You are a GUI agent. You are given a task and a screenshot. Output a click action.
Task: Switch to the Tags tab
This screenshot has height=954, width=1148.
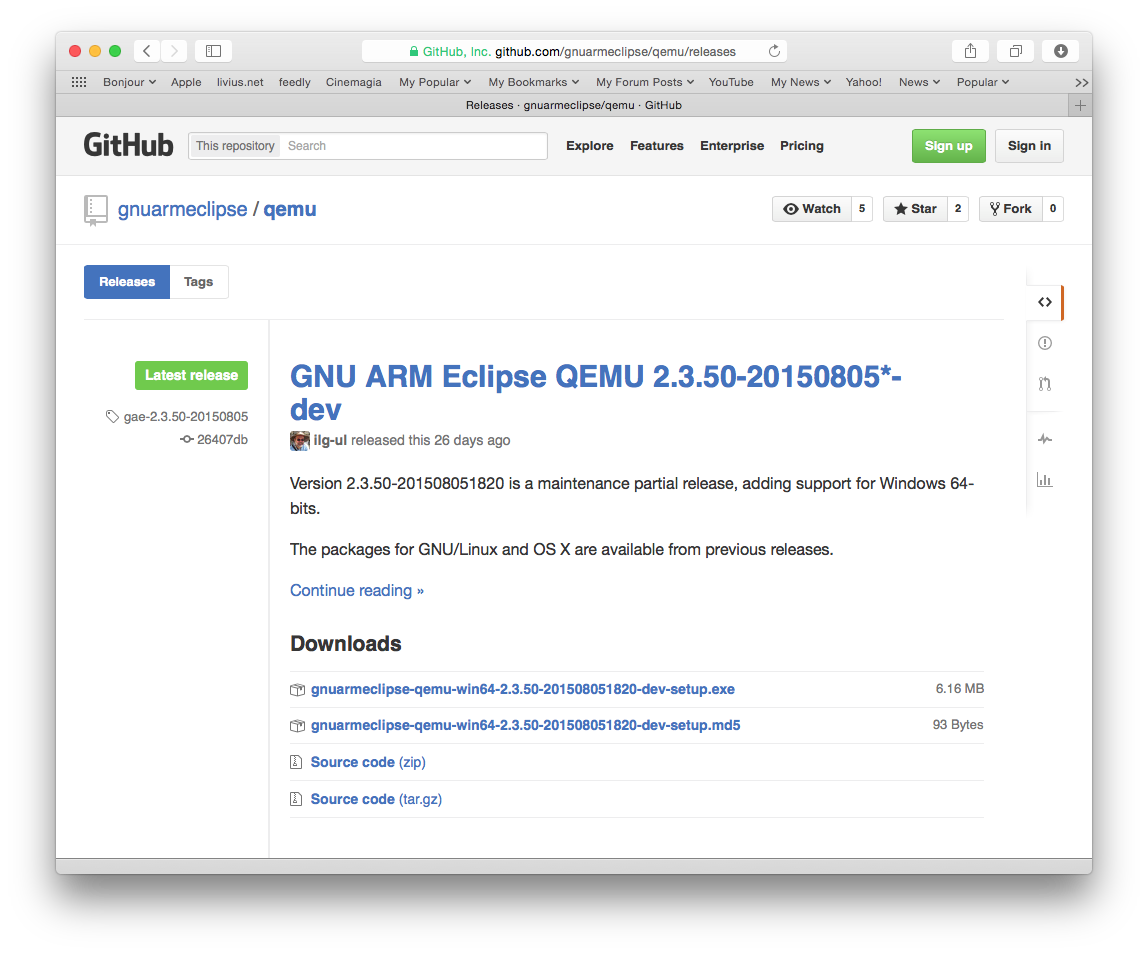pyautogui.click(x=198, y=282)
